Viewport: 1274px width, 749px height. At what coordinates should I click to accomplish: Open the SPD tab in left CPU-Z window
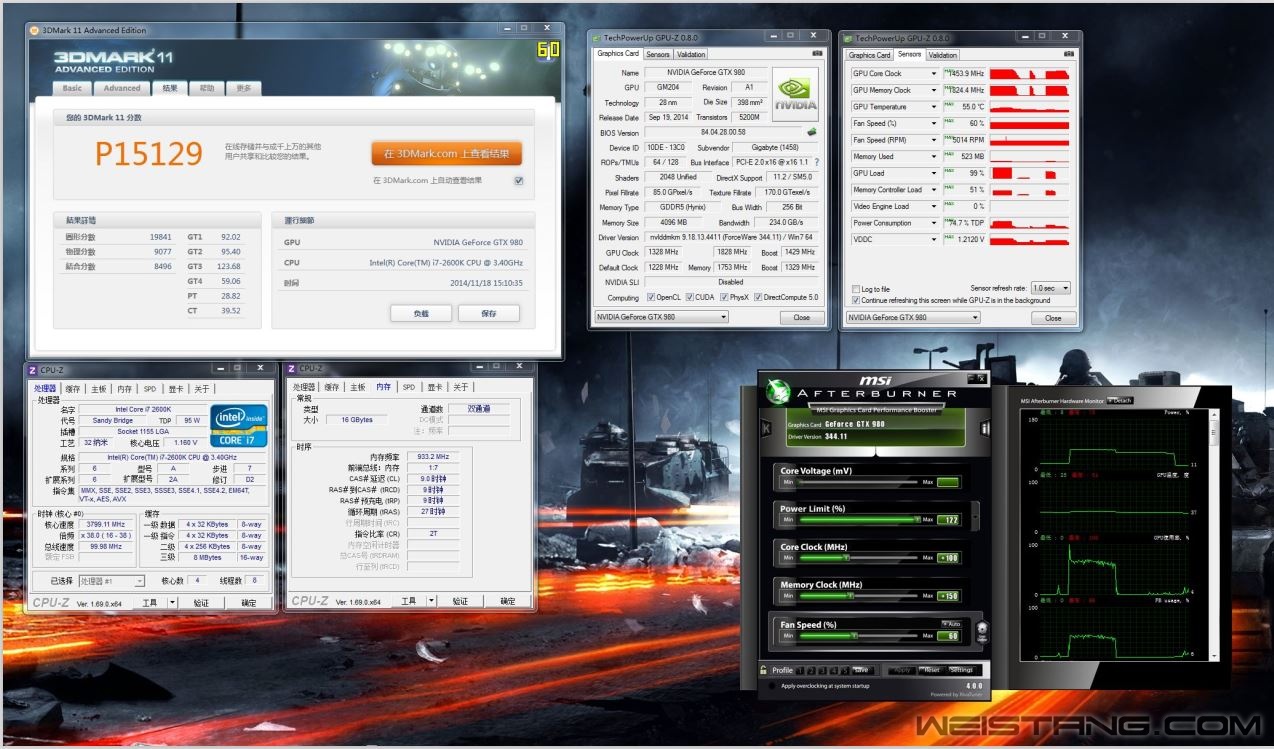click(149, 388)
